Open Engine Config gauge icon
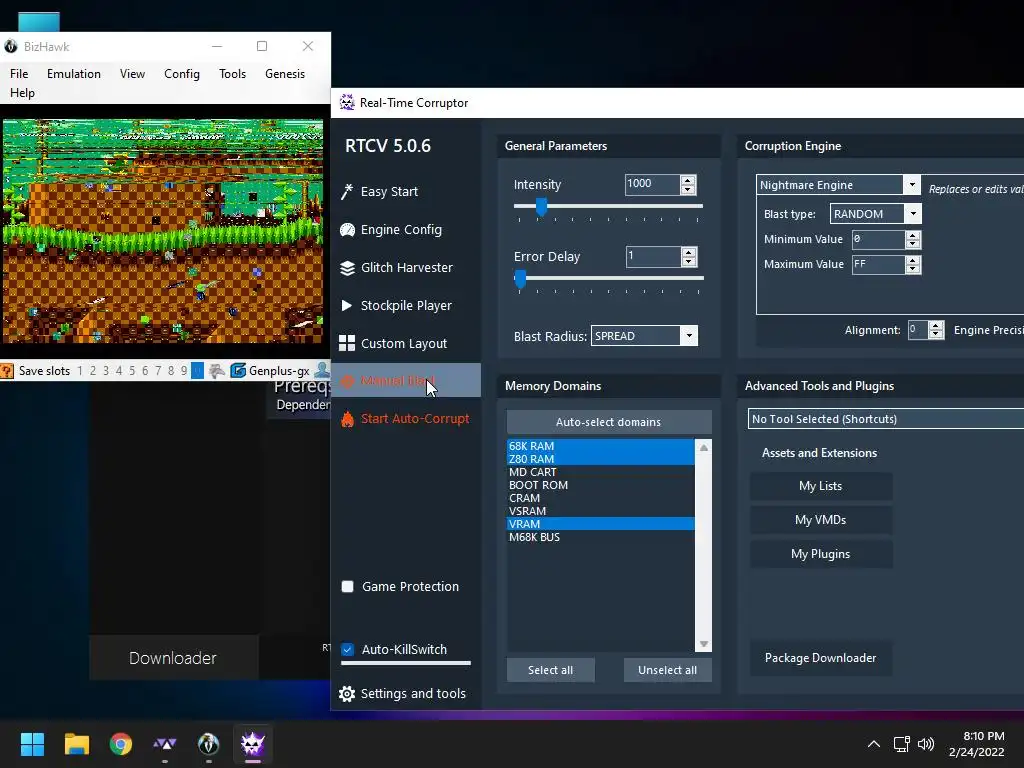1024x768 pixels. tap(347, 230)
